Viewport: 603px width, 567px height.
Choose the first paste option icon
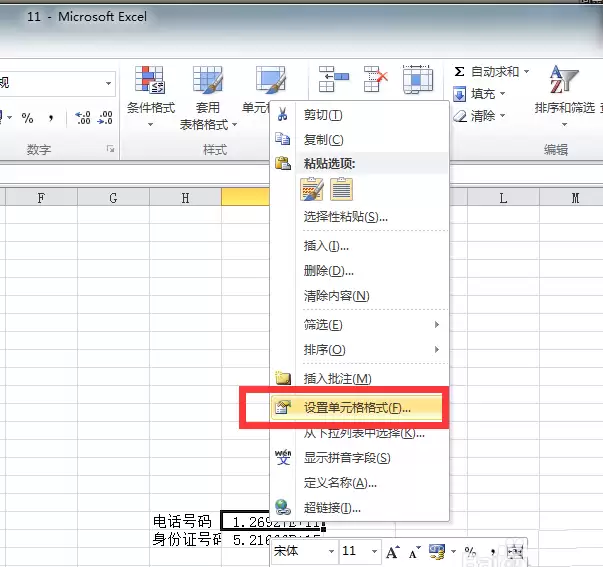point(312,188)
